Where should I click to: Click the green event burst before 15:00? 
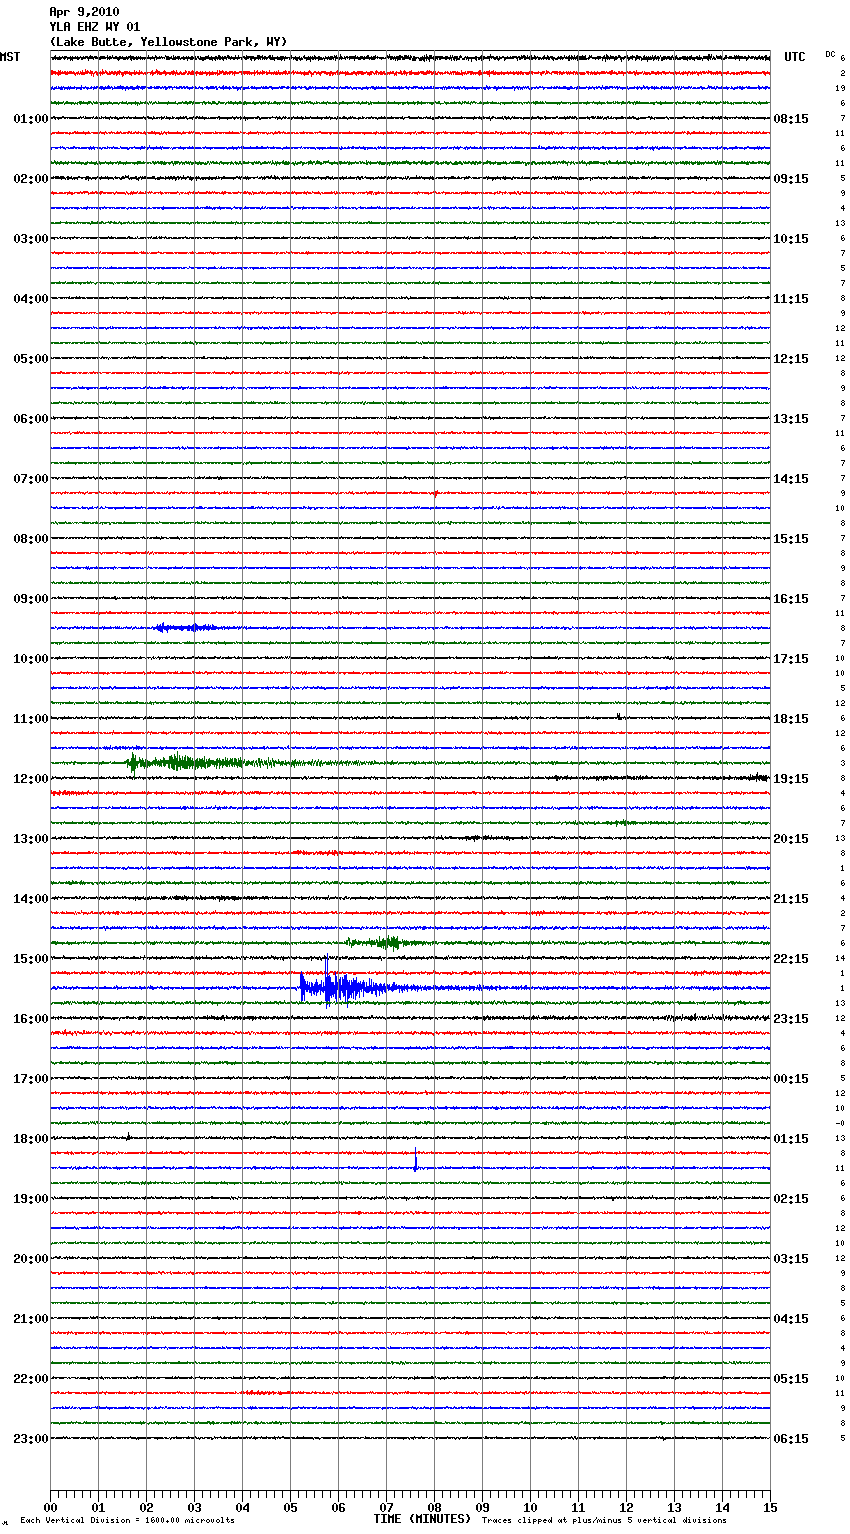(385, 942)
